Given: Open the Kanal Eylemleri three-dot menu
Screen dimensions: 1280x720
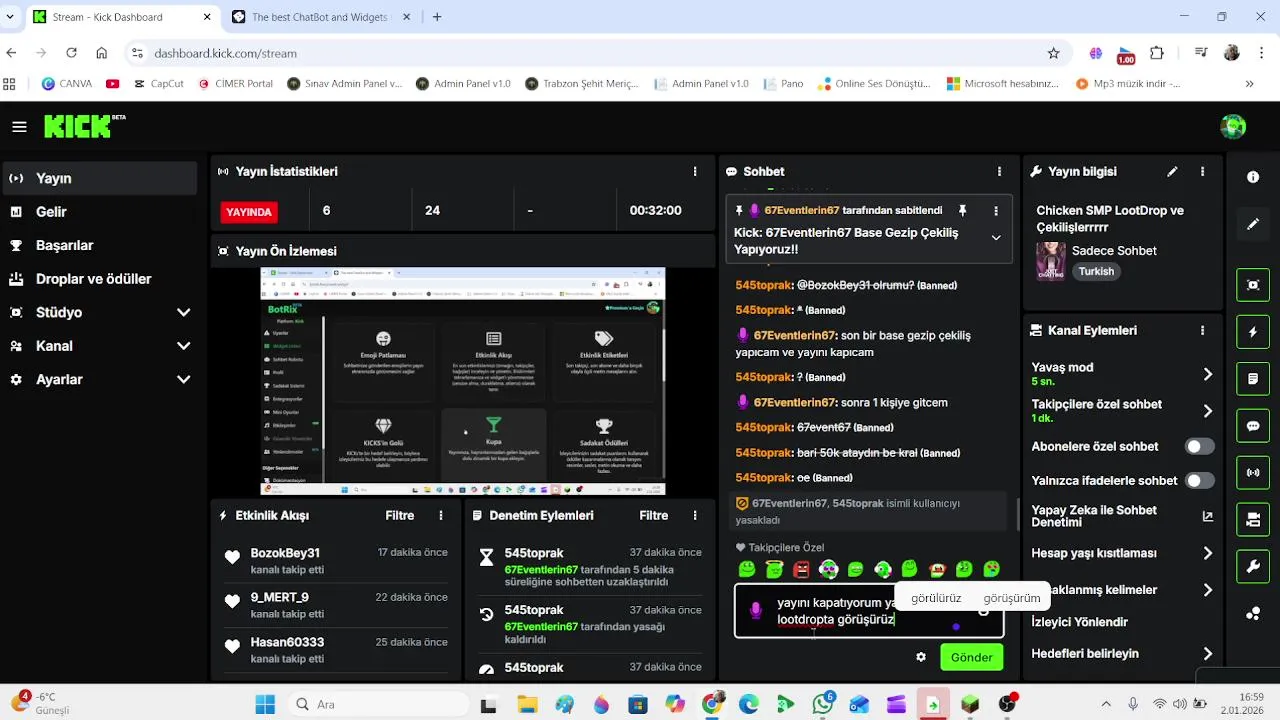Looking at the screenshot, I should 1203,330.
